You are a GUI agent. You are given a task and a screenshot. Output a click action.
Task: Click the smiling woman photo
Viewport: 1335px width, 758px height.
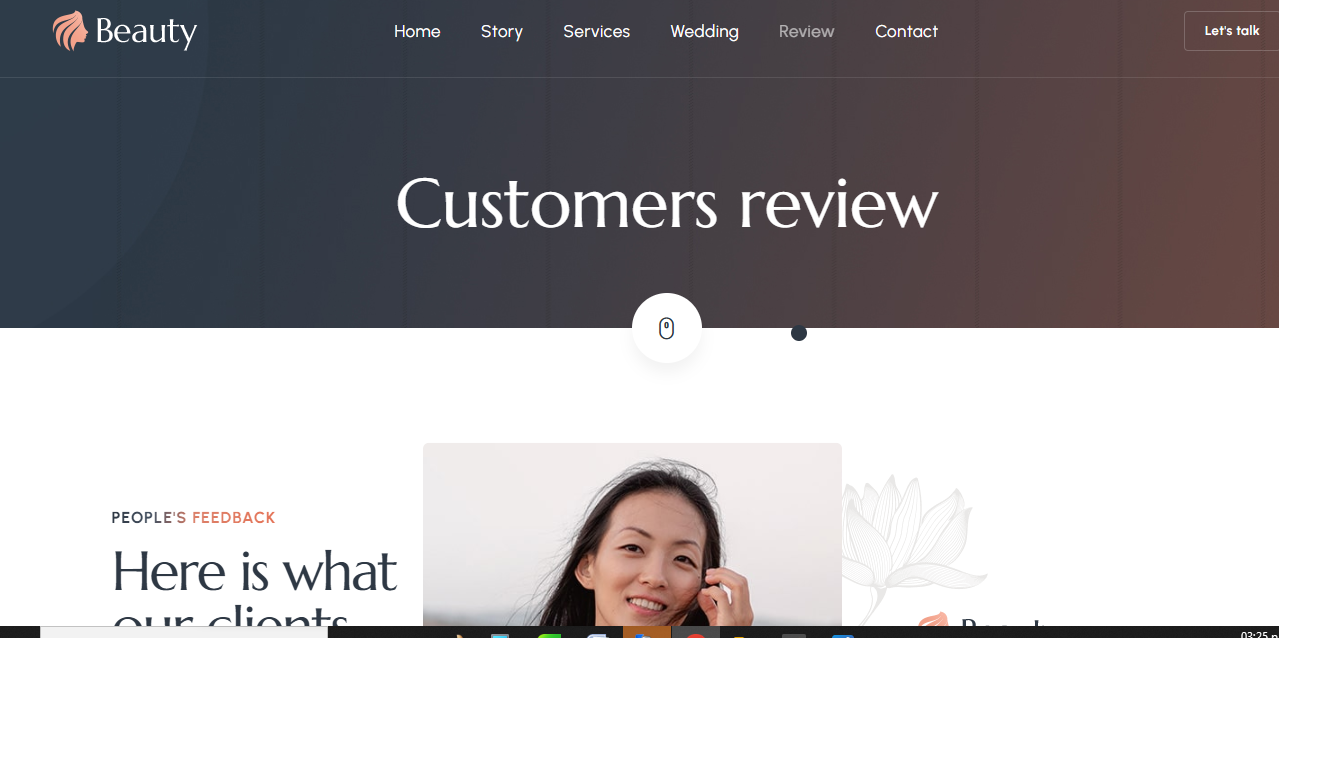(x=632, y=535)
